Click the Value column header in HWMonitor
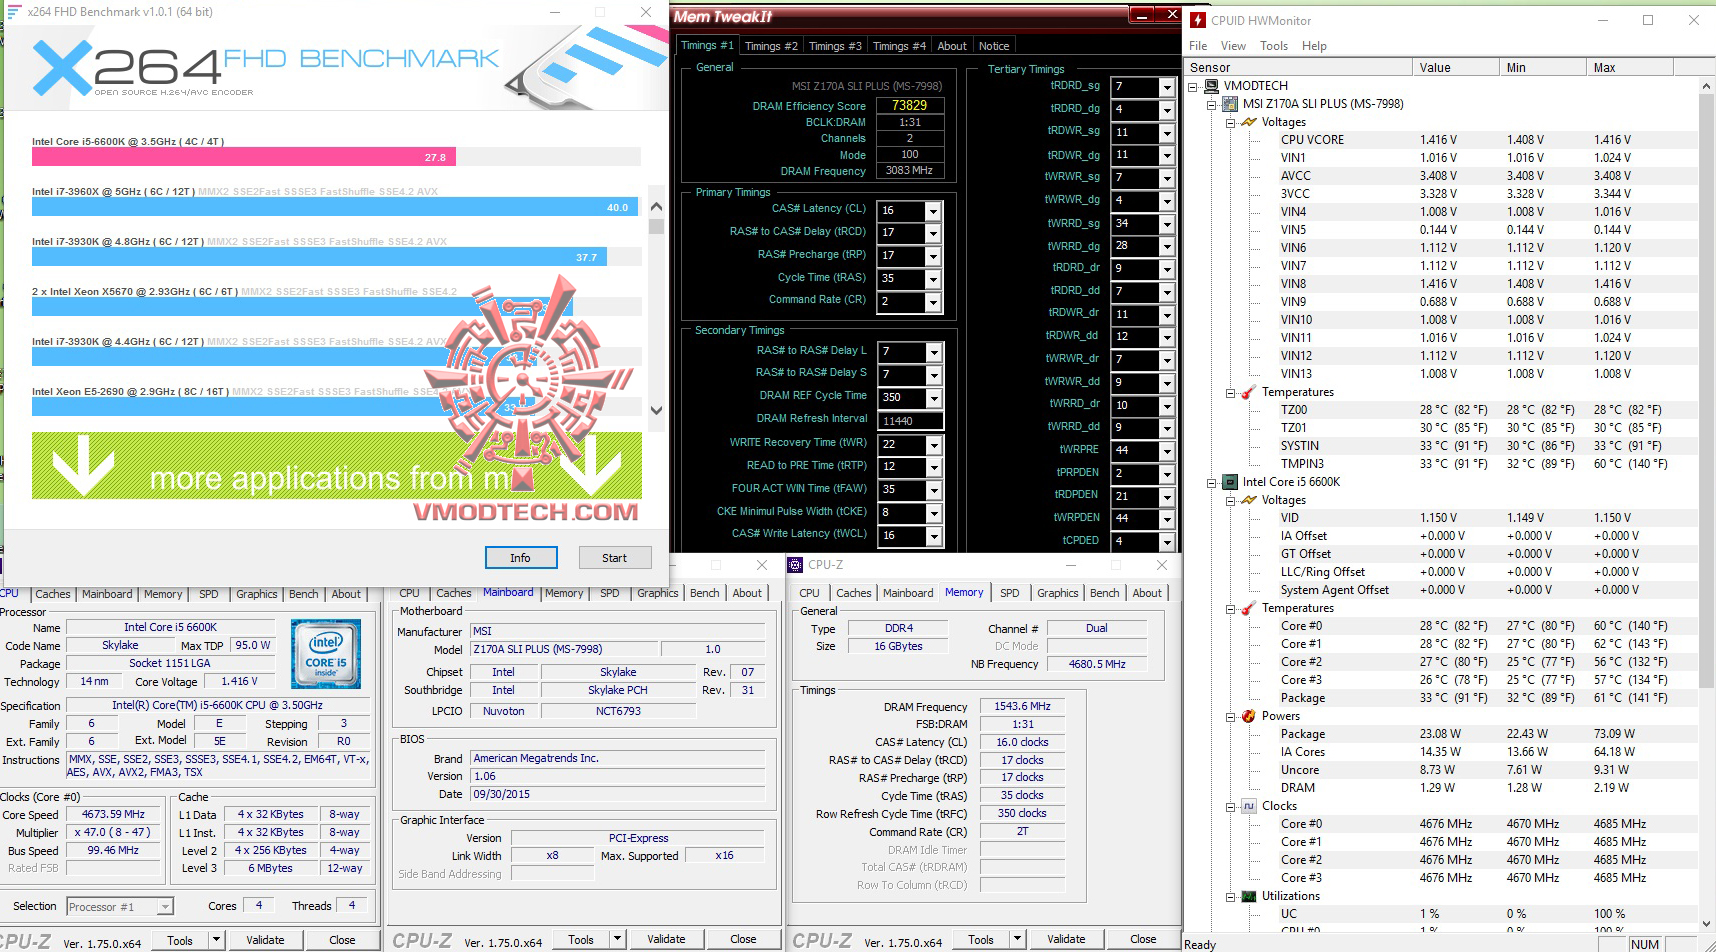This screenshot has width=1716, height=952. point(1456,68)
